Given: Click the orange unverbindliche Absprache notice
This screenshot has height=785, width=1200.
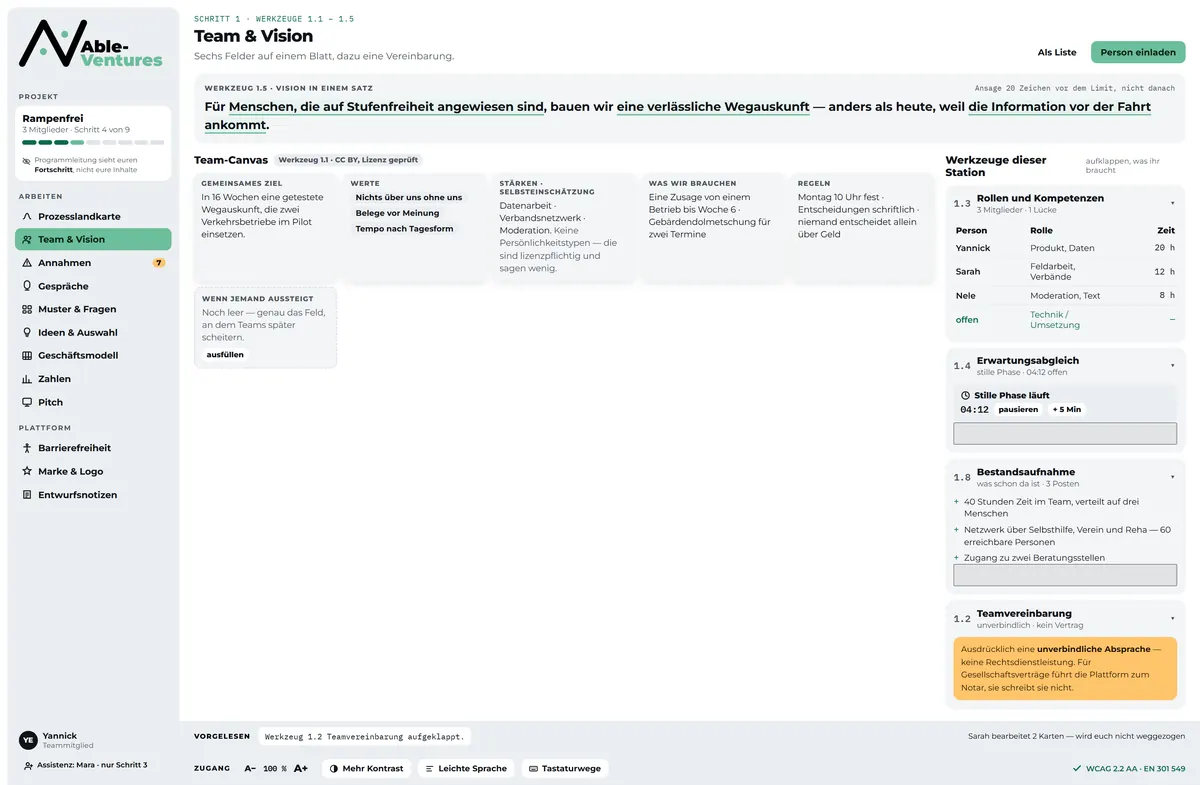Looking at the screenshot, I should coord(1065,668).
